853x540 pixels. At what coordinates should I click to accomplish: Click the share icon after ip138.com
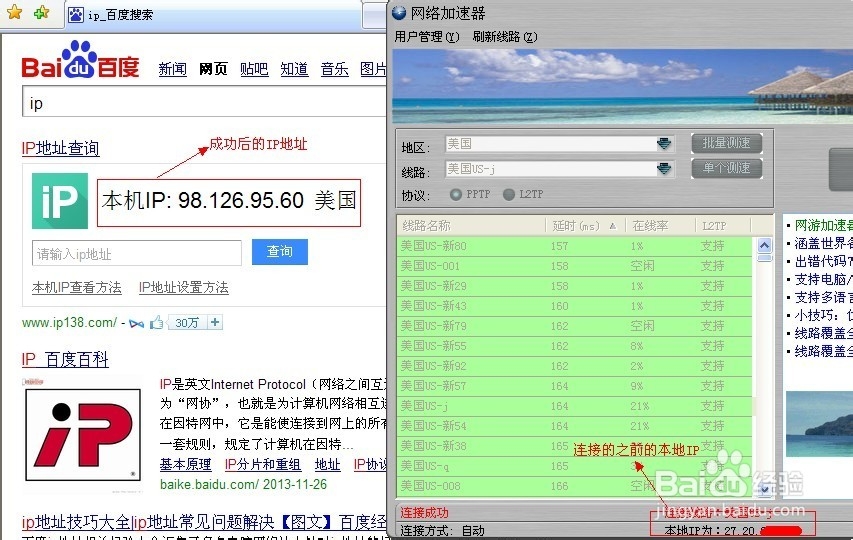point(137,324)
